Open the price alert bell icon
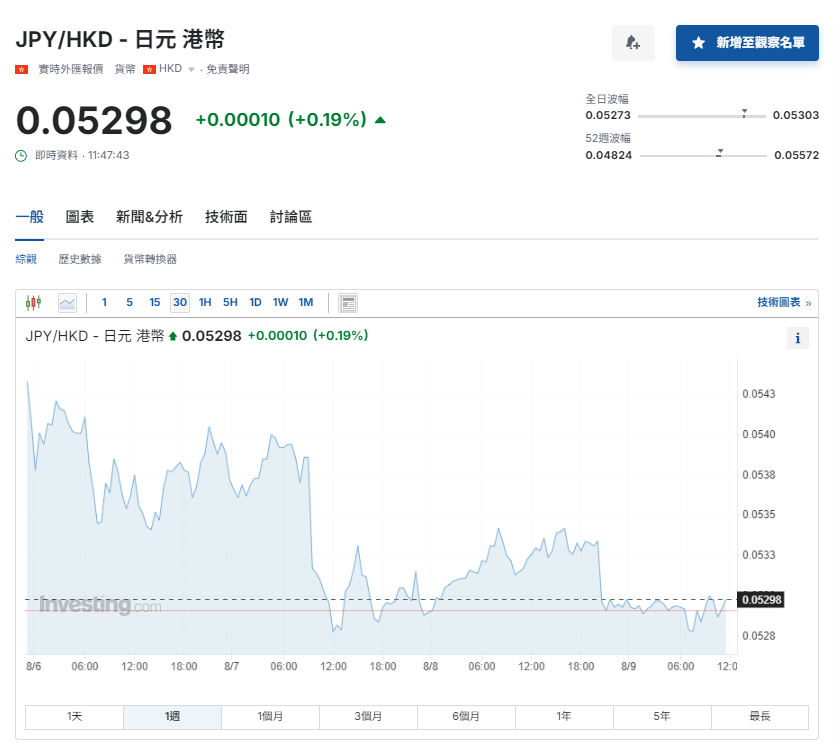The image size is (837, 744). pyautogui.click(x=634, y=44)
